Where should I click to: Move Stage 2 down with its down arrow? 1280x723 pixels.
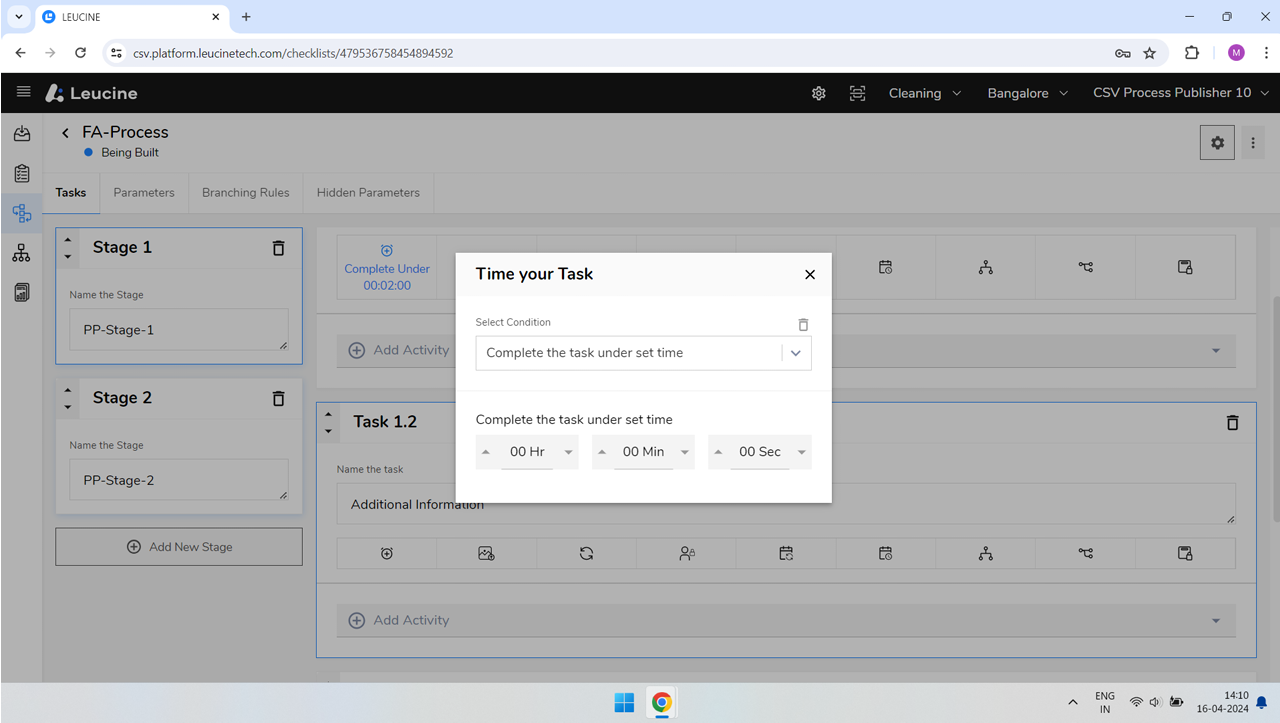point(68,406)
